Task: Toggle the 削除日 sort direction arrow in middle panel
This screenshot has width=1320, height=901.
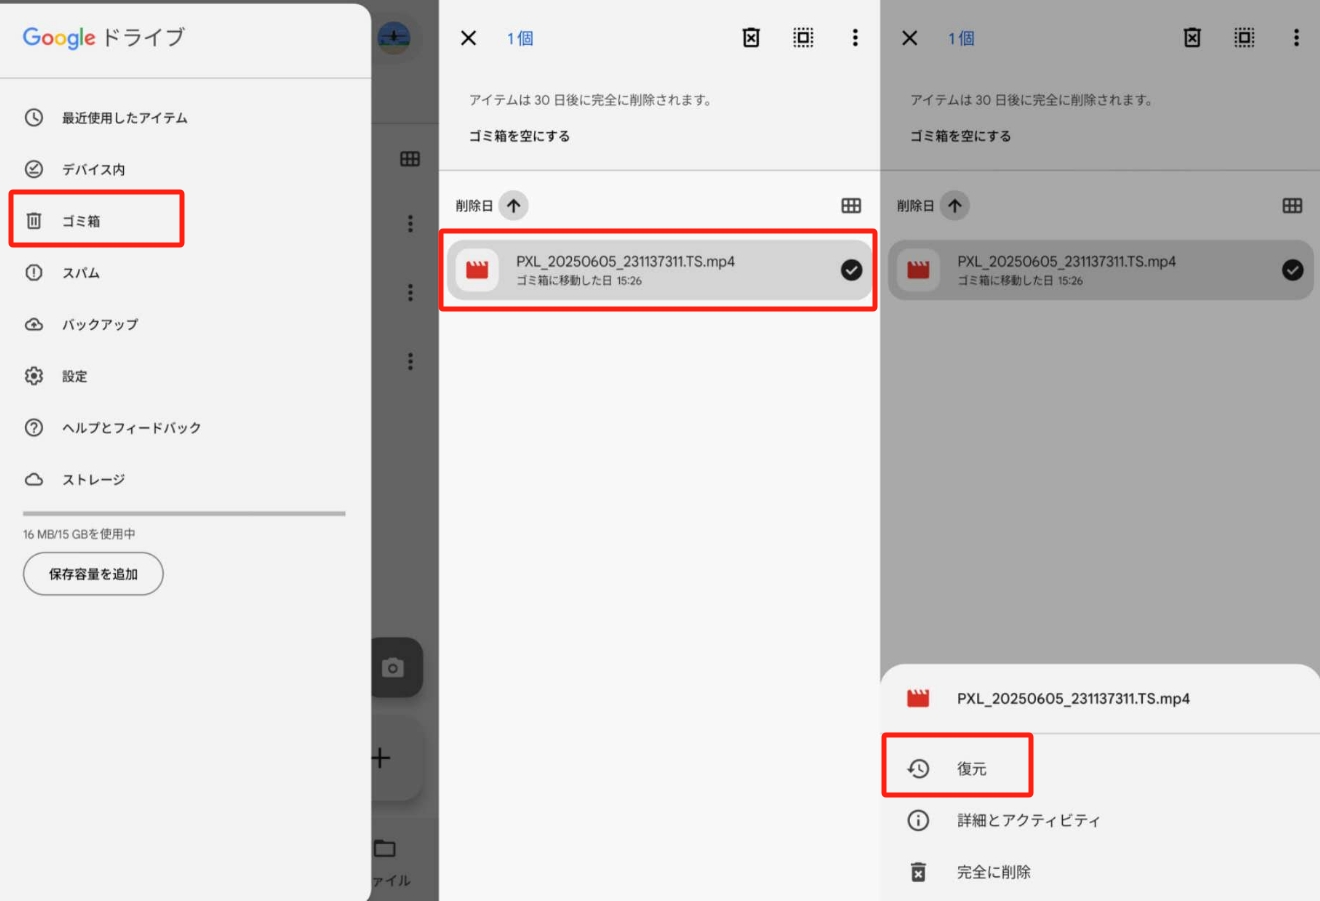Action: click(x=513, y=206)
